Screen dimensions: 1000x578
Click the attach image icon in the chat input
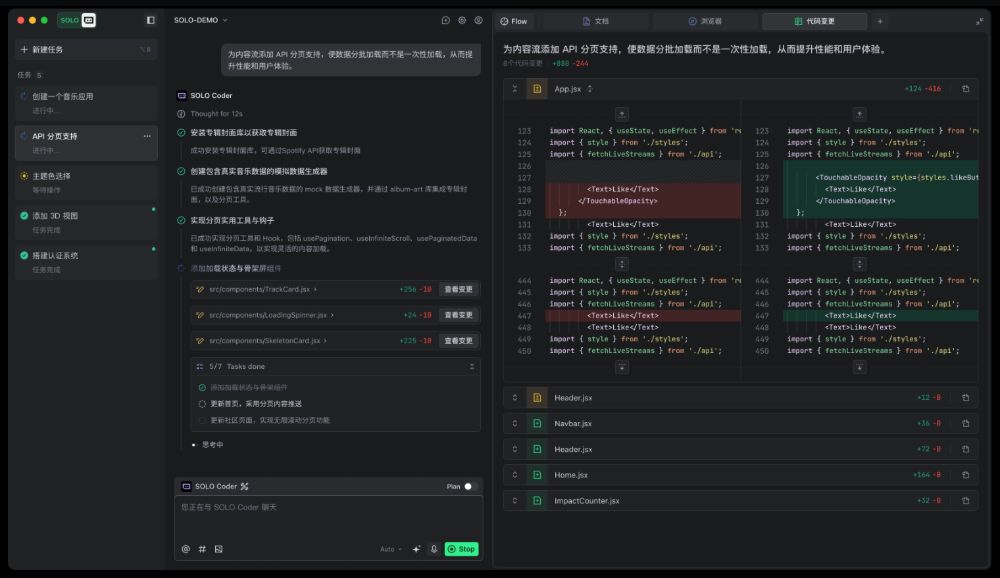pos(219,548)
